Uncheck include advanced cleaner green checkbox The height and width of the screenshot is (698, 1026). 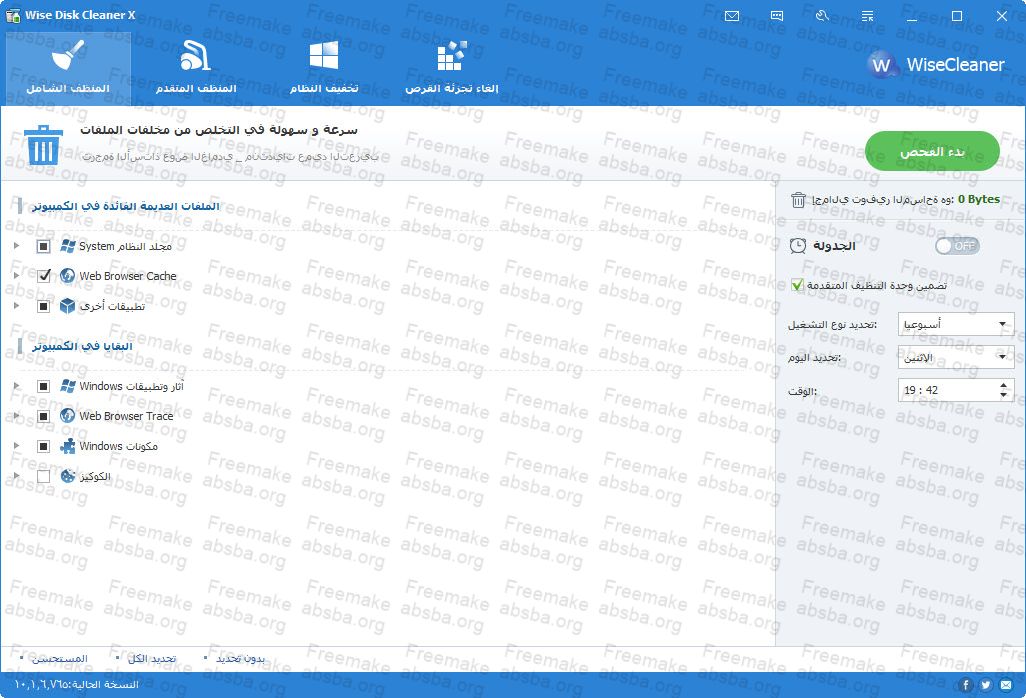point(797,285)
